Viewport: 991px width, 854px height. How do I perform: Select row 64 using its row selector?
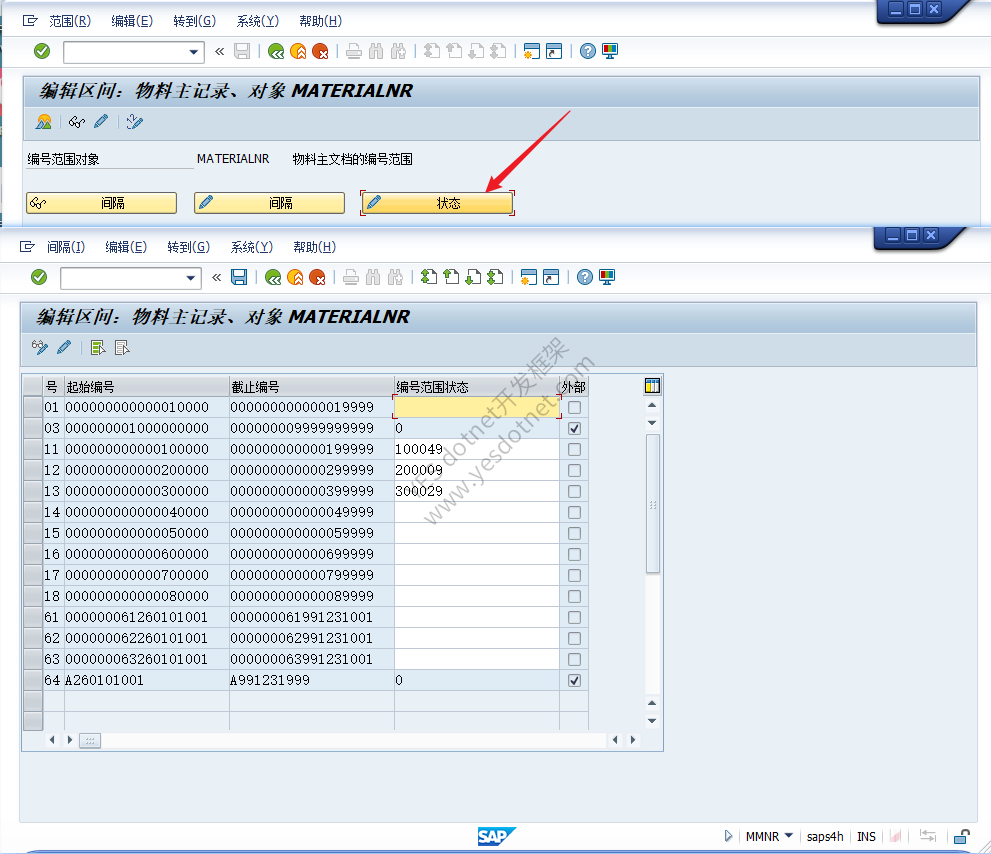33,680
